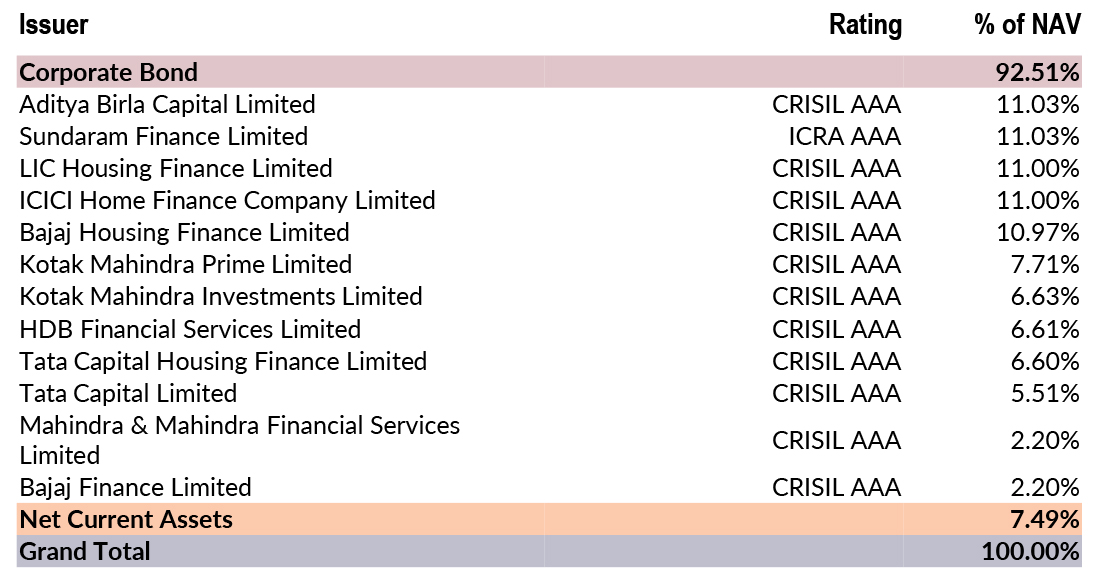Click ICICI Home Finance Company Limited
This screenshot has height=576, width=1099.
click(x=227, y=200)
